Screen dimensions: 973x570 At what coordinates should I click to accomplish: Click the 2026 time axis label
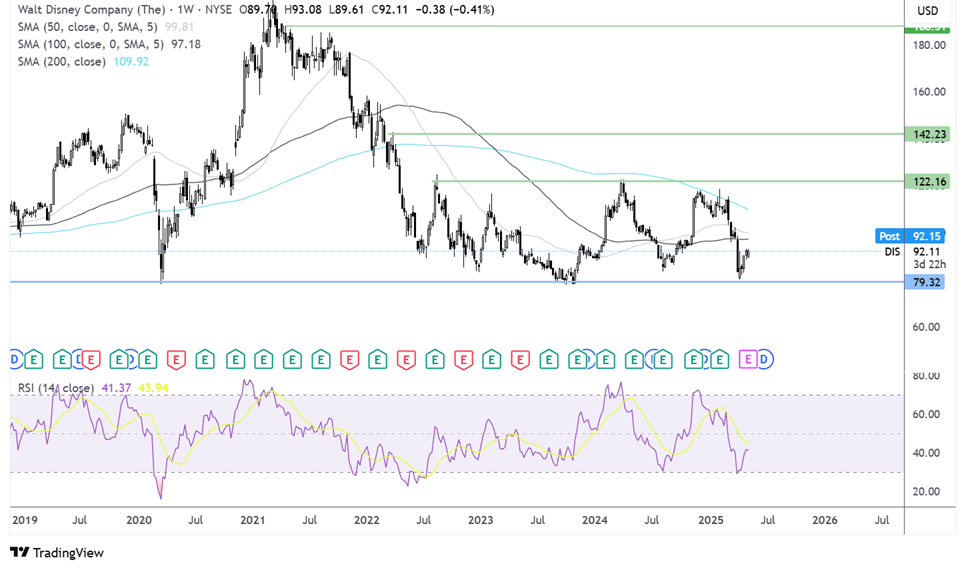coord(825,520)
